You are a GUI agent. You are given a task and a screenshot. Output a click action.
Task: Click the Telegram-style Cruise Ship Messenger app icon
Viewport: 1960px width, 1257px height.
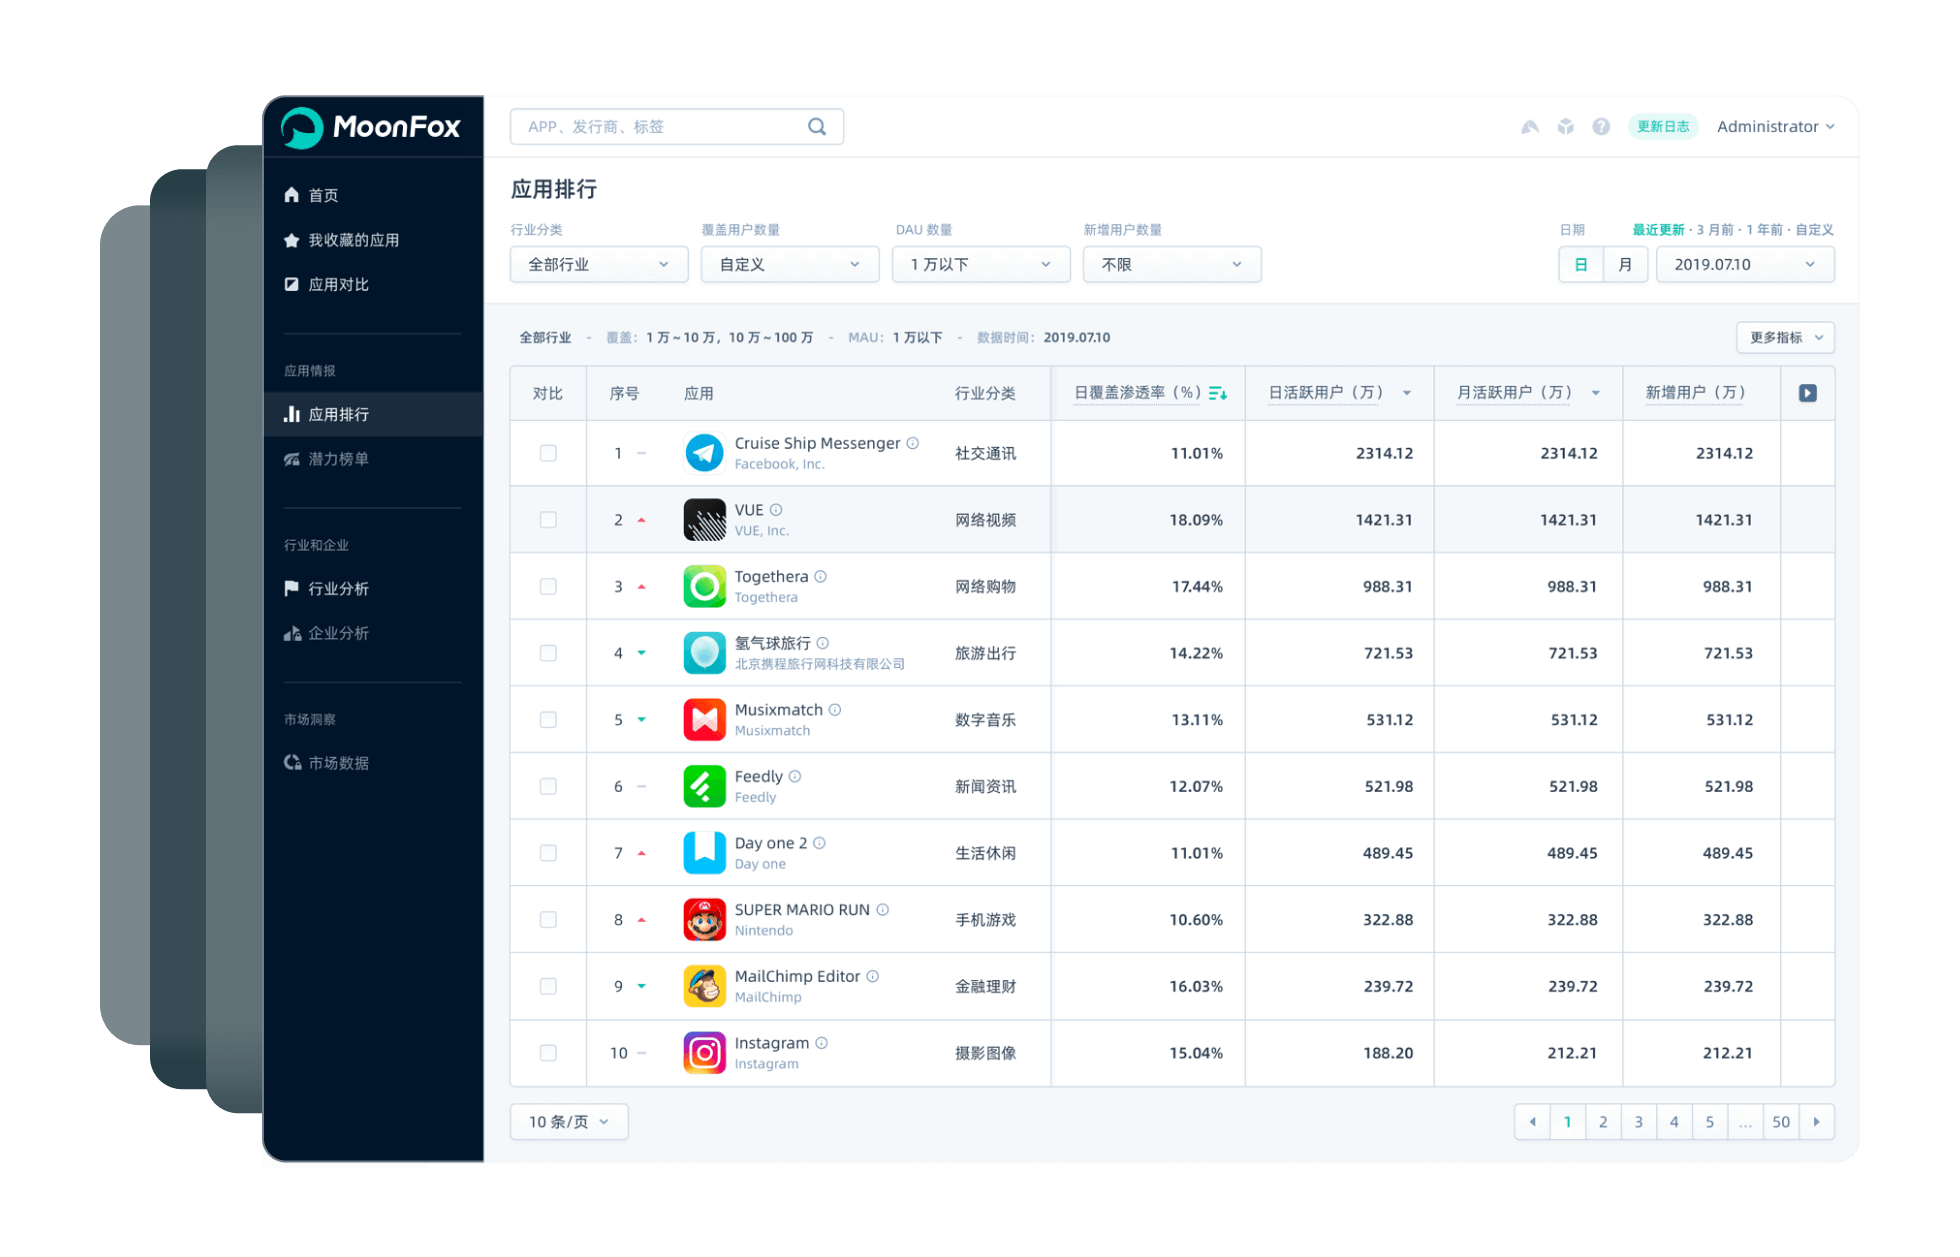tap(704, 453)
